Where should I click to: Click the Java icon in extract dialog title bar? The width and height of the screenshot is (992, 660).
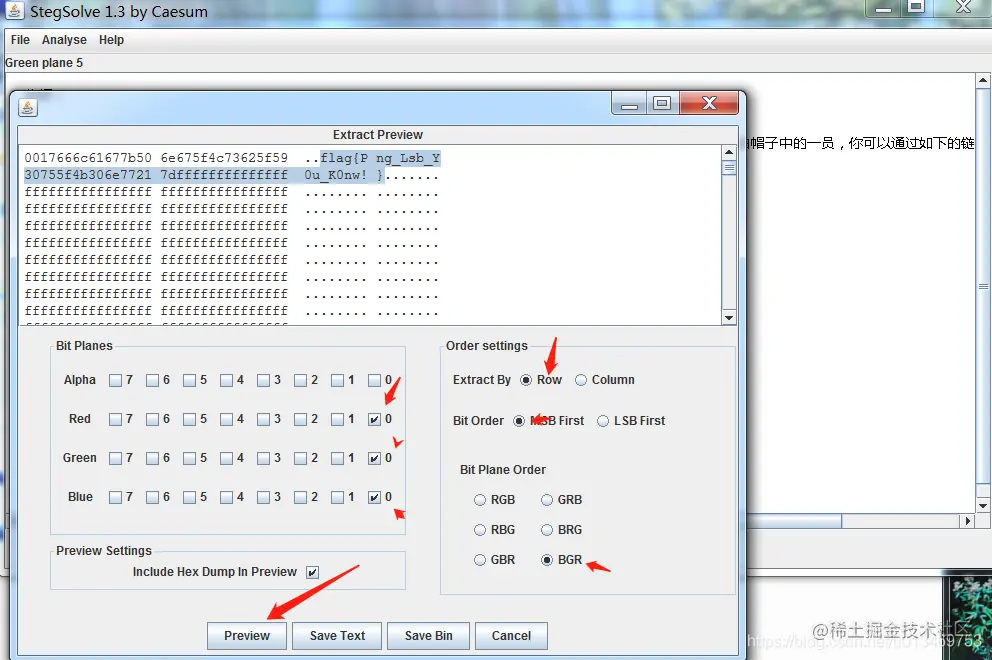point(27,108)
